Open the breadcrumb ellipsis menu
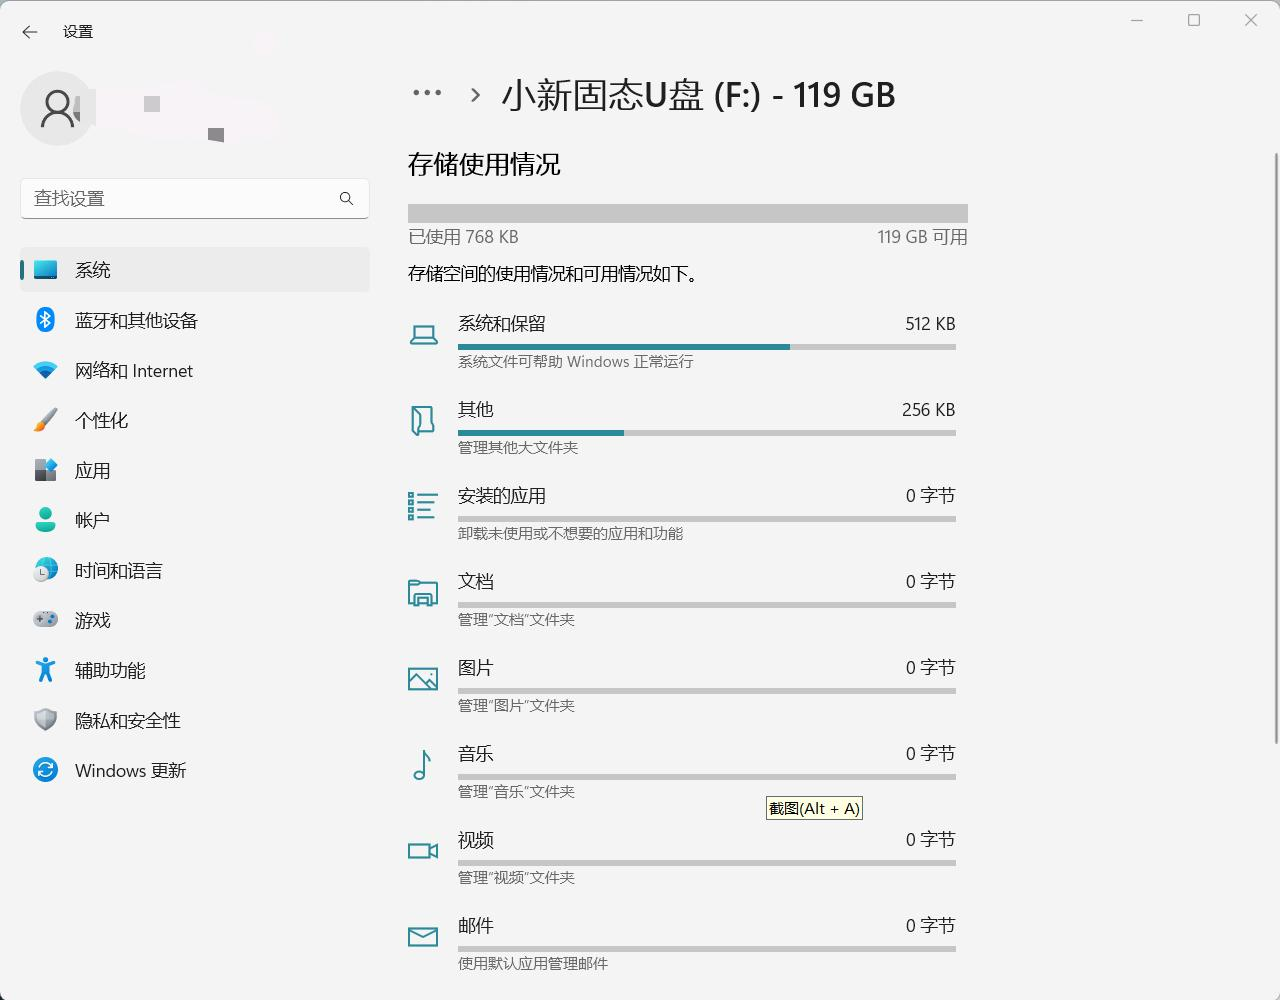The width and height of the screenshot is (1280, 1000). point(427,93)
